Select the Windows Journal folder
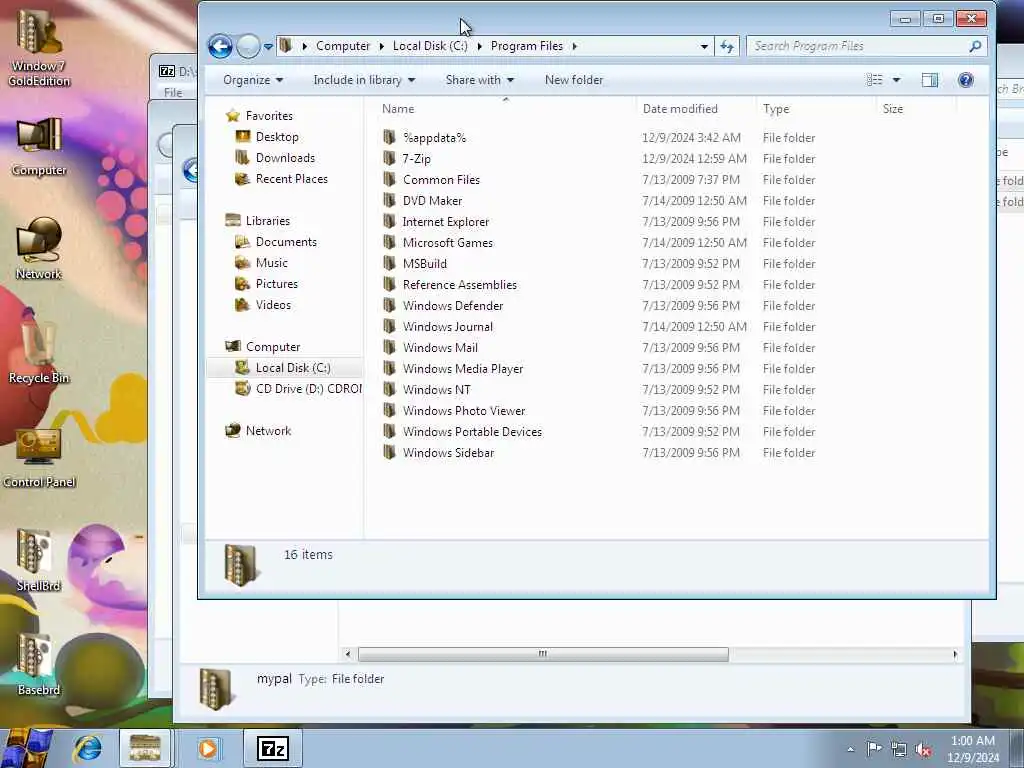 (447, 327)
